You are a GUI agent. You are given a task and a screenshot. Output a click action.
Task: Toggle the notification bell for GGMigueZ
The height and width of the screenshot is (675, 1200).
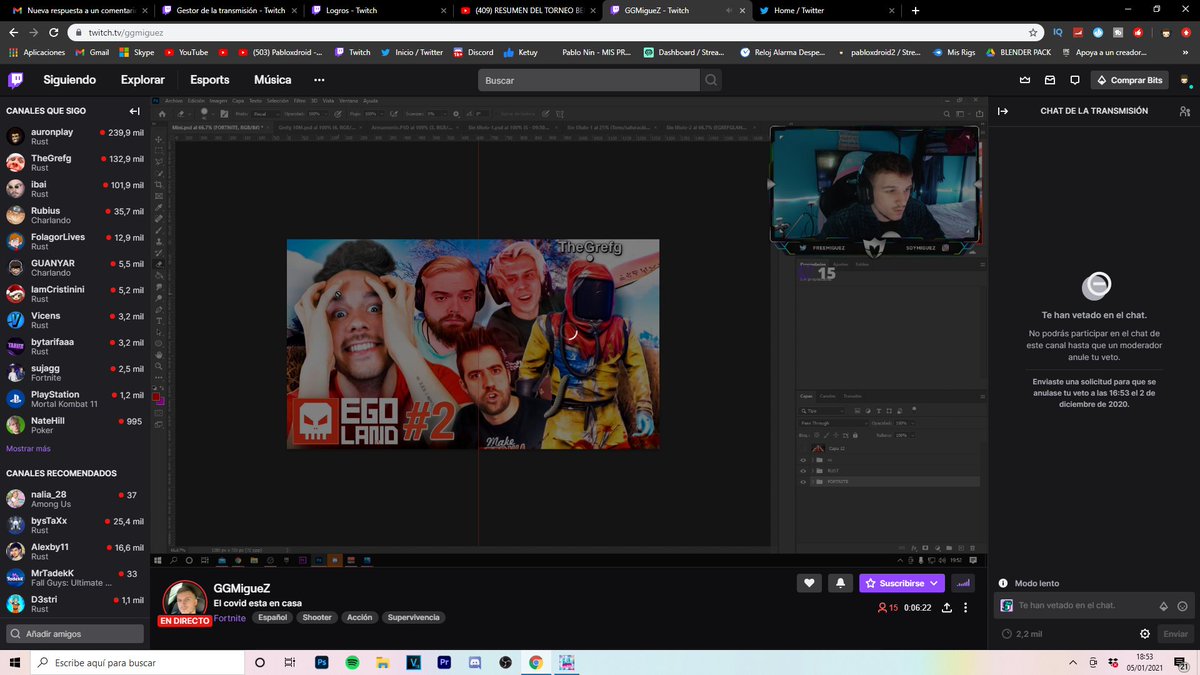(840, 583)
